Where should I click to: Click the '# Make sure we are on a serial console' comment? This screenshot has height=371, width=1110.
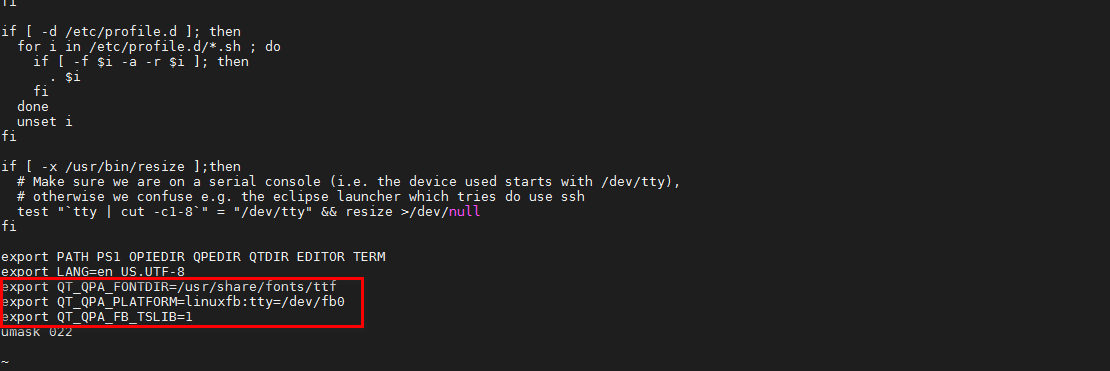(349, 182)
